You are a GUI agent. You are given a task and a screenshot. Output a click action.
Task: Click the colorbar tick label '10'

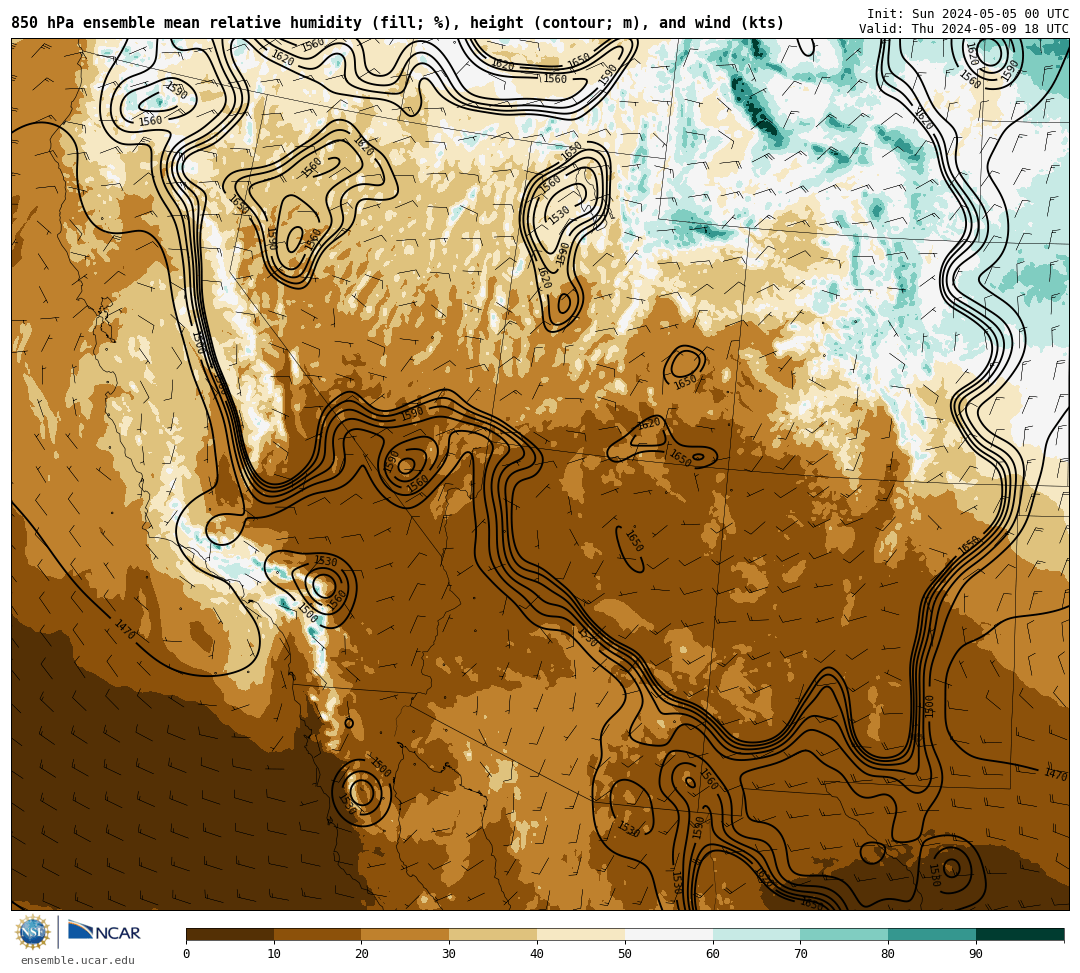coord(274,954)
